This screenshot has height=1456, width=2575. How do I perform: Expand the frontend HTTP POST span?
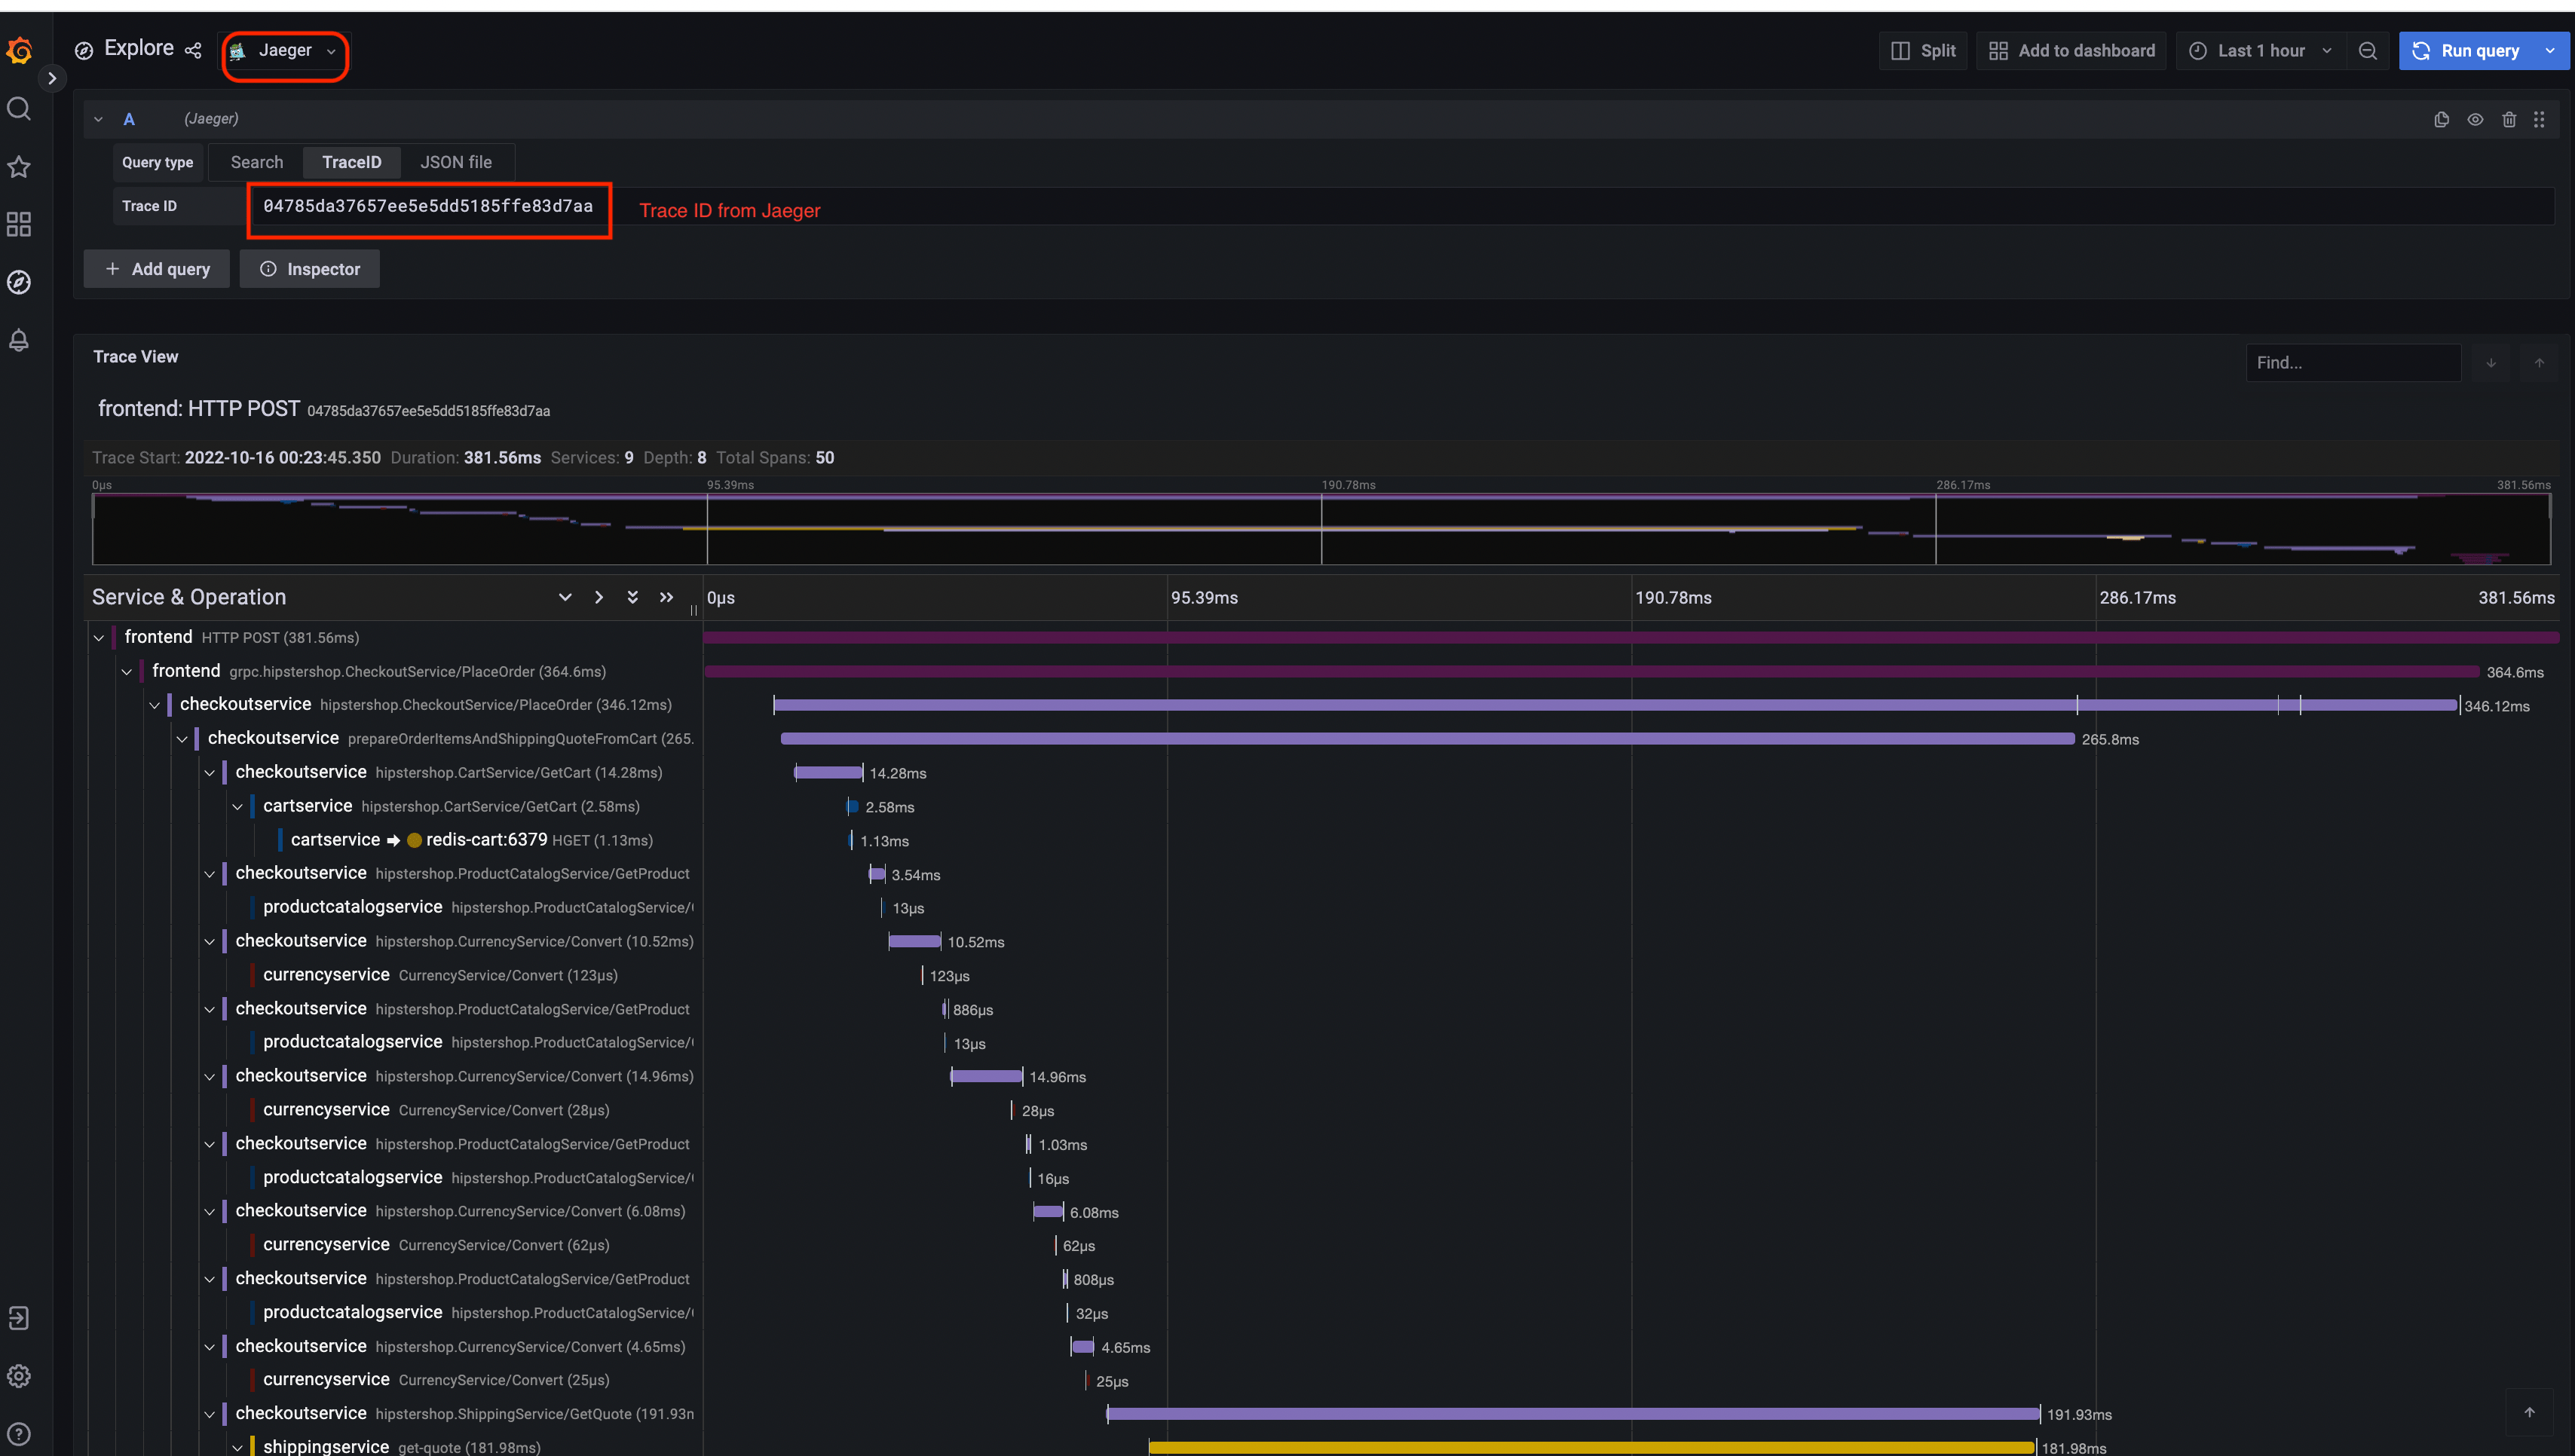tap(97, 637)
